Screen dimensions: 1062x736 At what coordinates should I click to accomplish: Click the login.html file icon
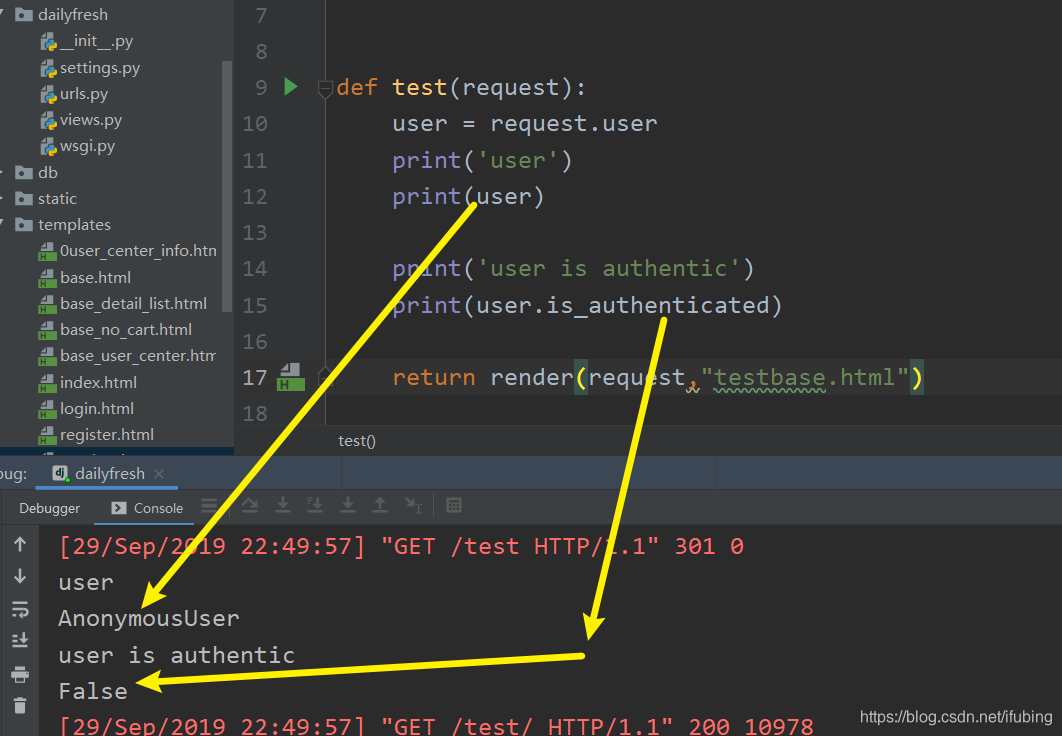47,409
